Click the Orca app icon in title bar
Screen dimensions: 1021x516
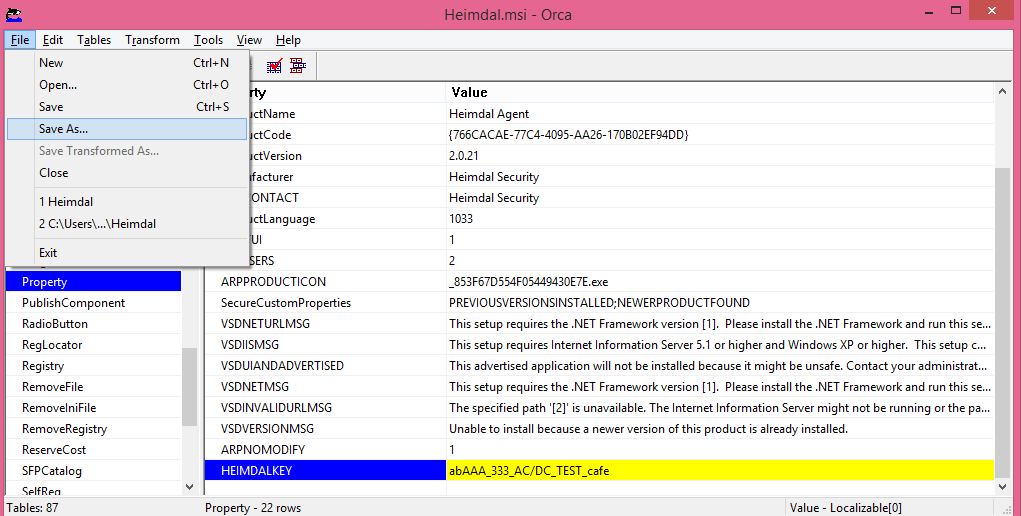click(x=14, y=14)
